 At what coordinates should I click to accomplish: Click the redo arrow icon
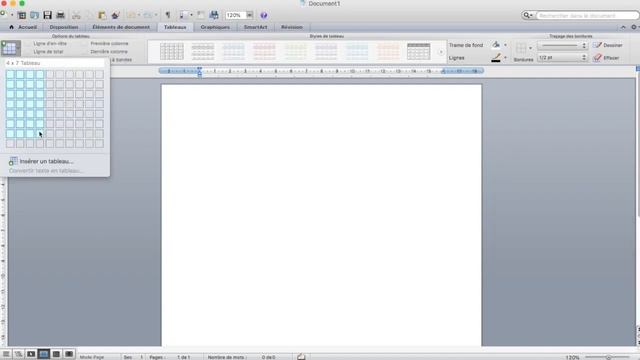pyautogui.click(x=147, y=16)
